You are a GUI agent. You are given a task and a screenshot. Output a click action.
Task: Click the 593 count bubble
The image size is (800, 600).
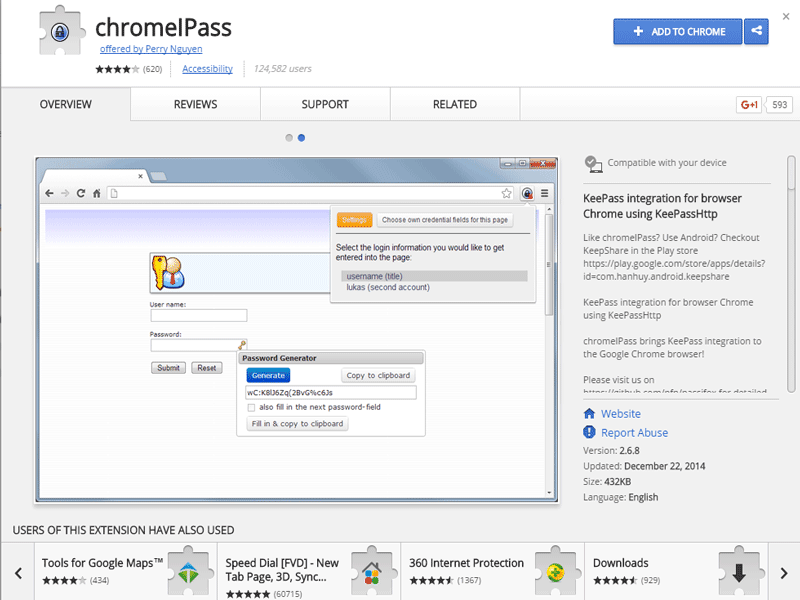[x=779, y=105]
